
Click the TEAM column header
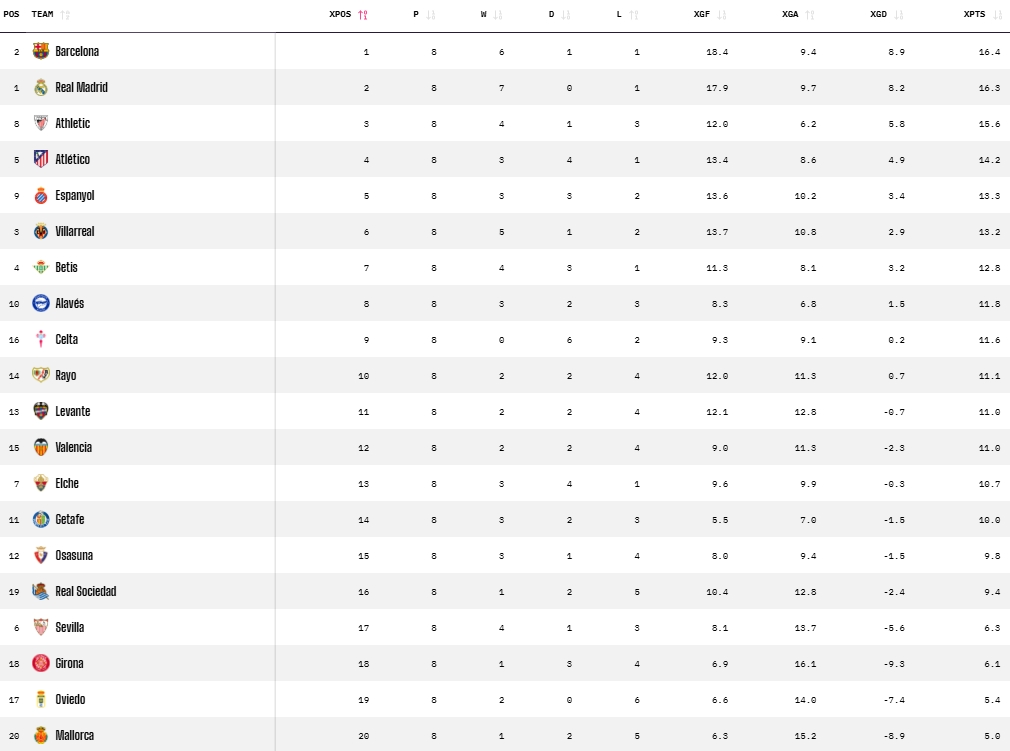42,14
